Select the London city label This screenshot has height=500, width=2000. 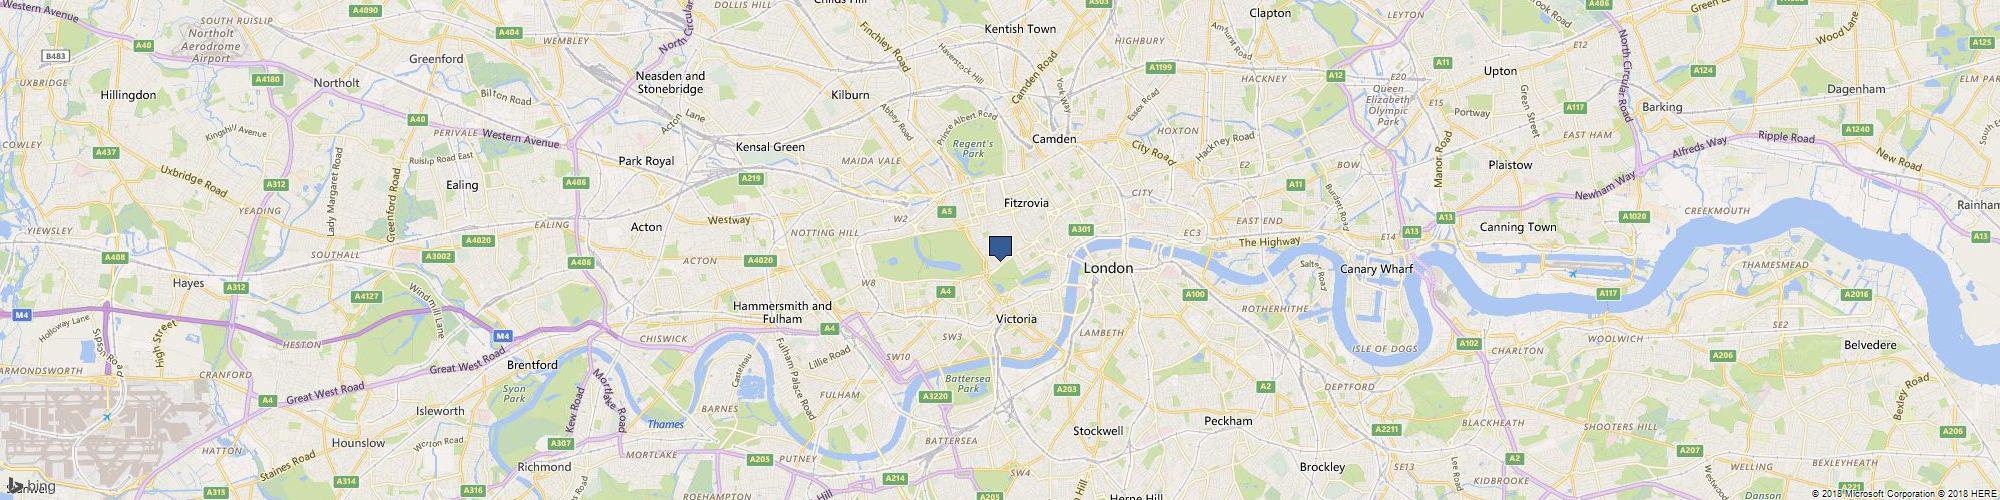(1109, 268)
